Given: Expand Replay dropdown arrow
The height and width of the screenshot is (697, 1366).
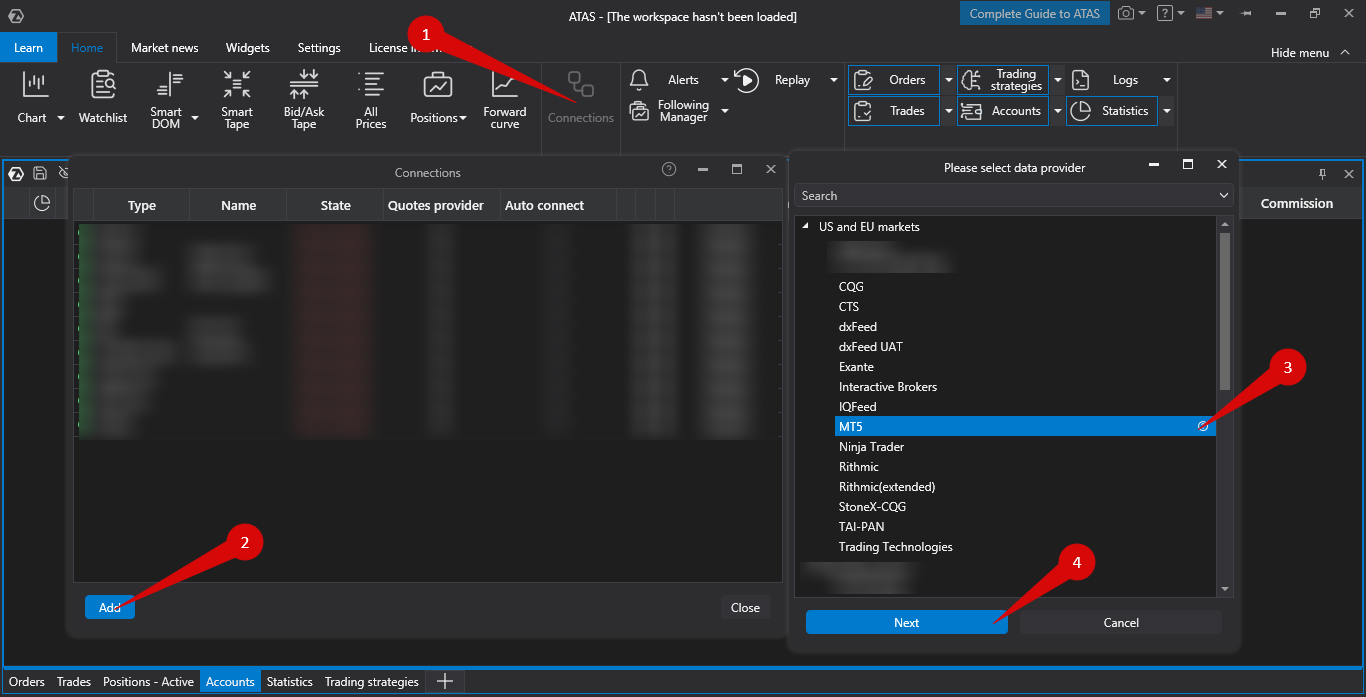Looking at the screenshot, I should [834, 80].
